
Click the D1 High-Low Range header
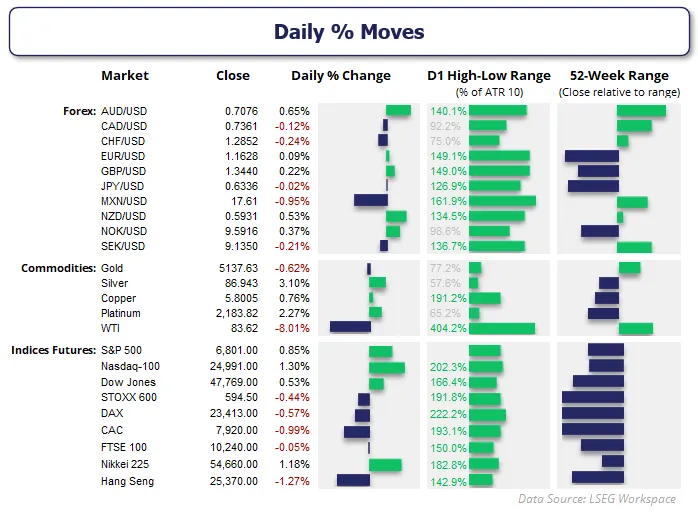[x=489, y=76]
